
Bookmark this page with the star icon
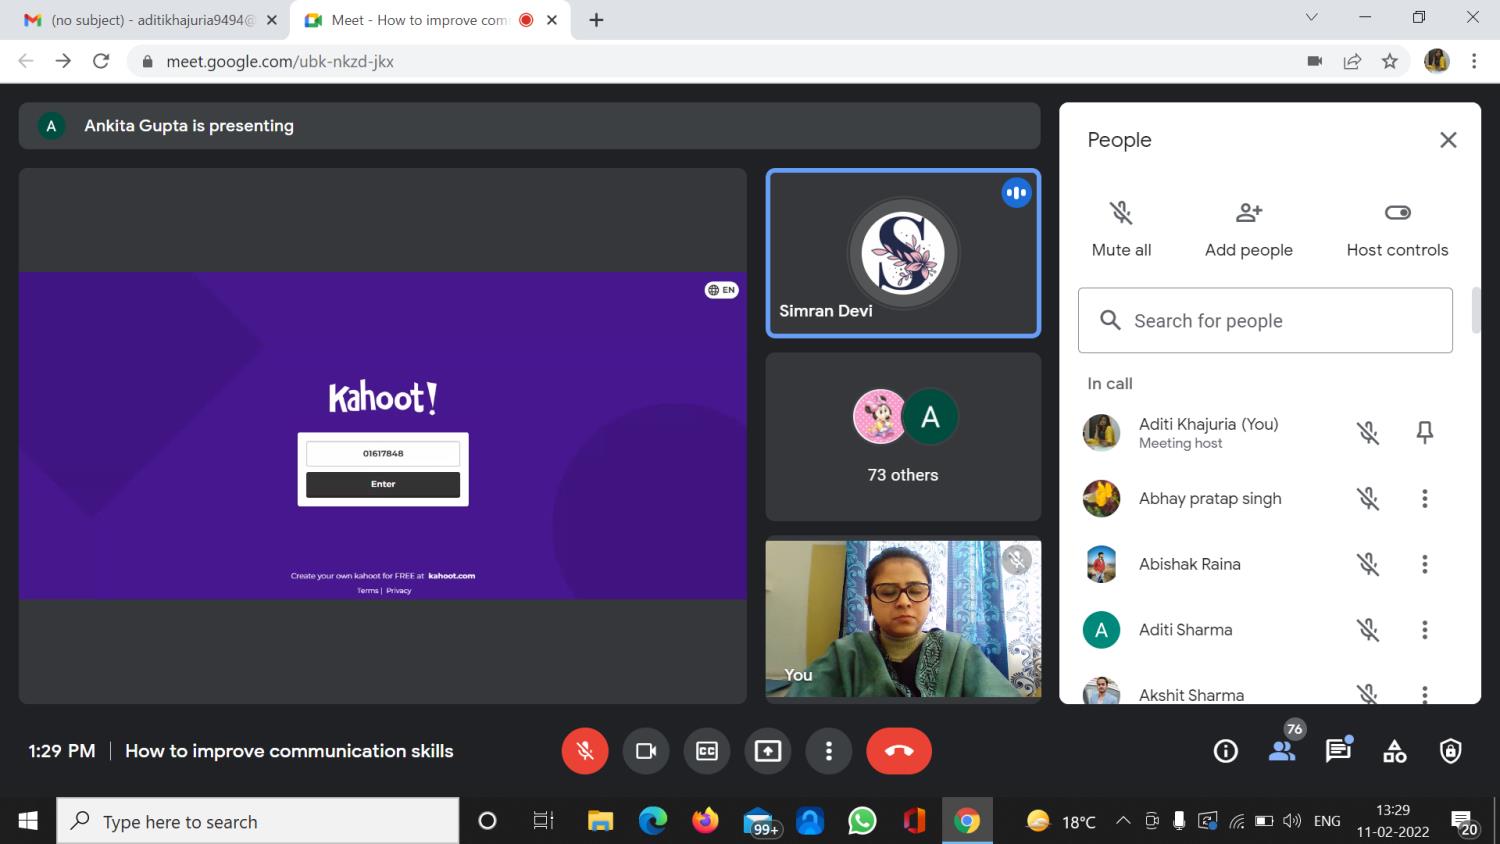click(1389, 61)
